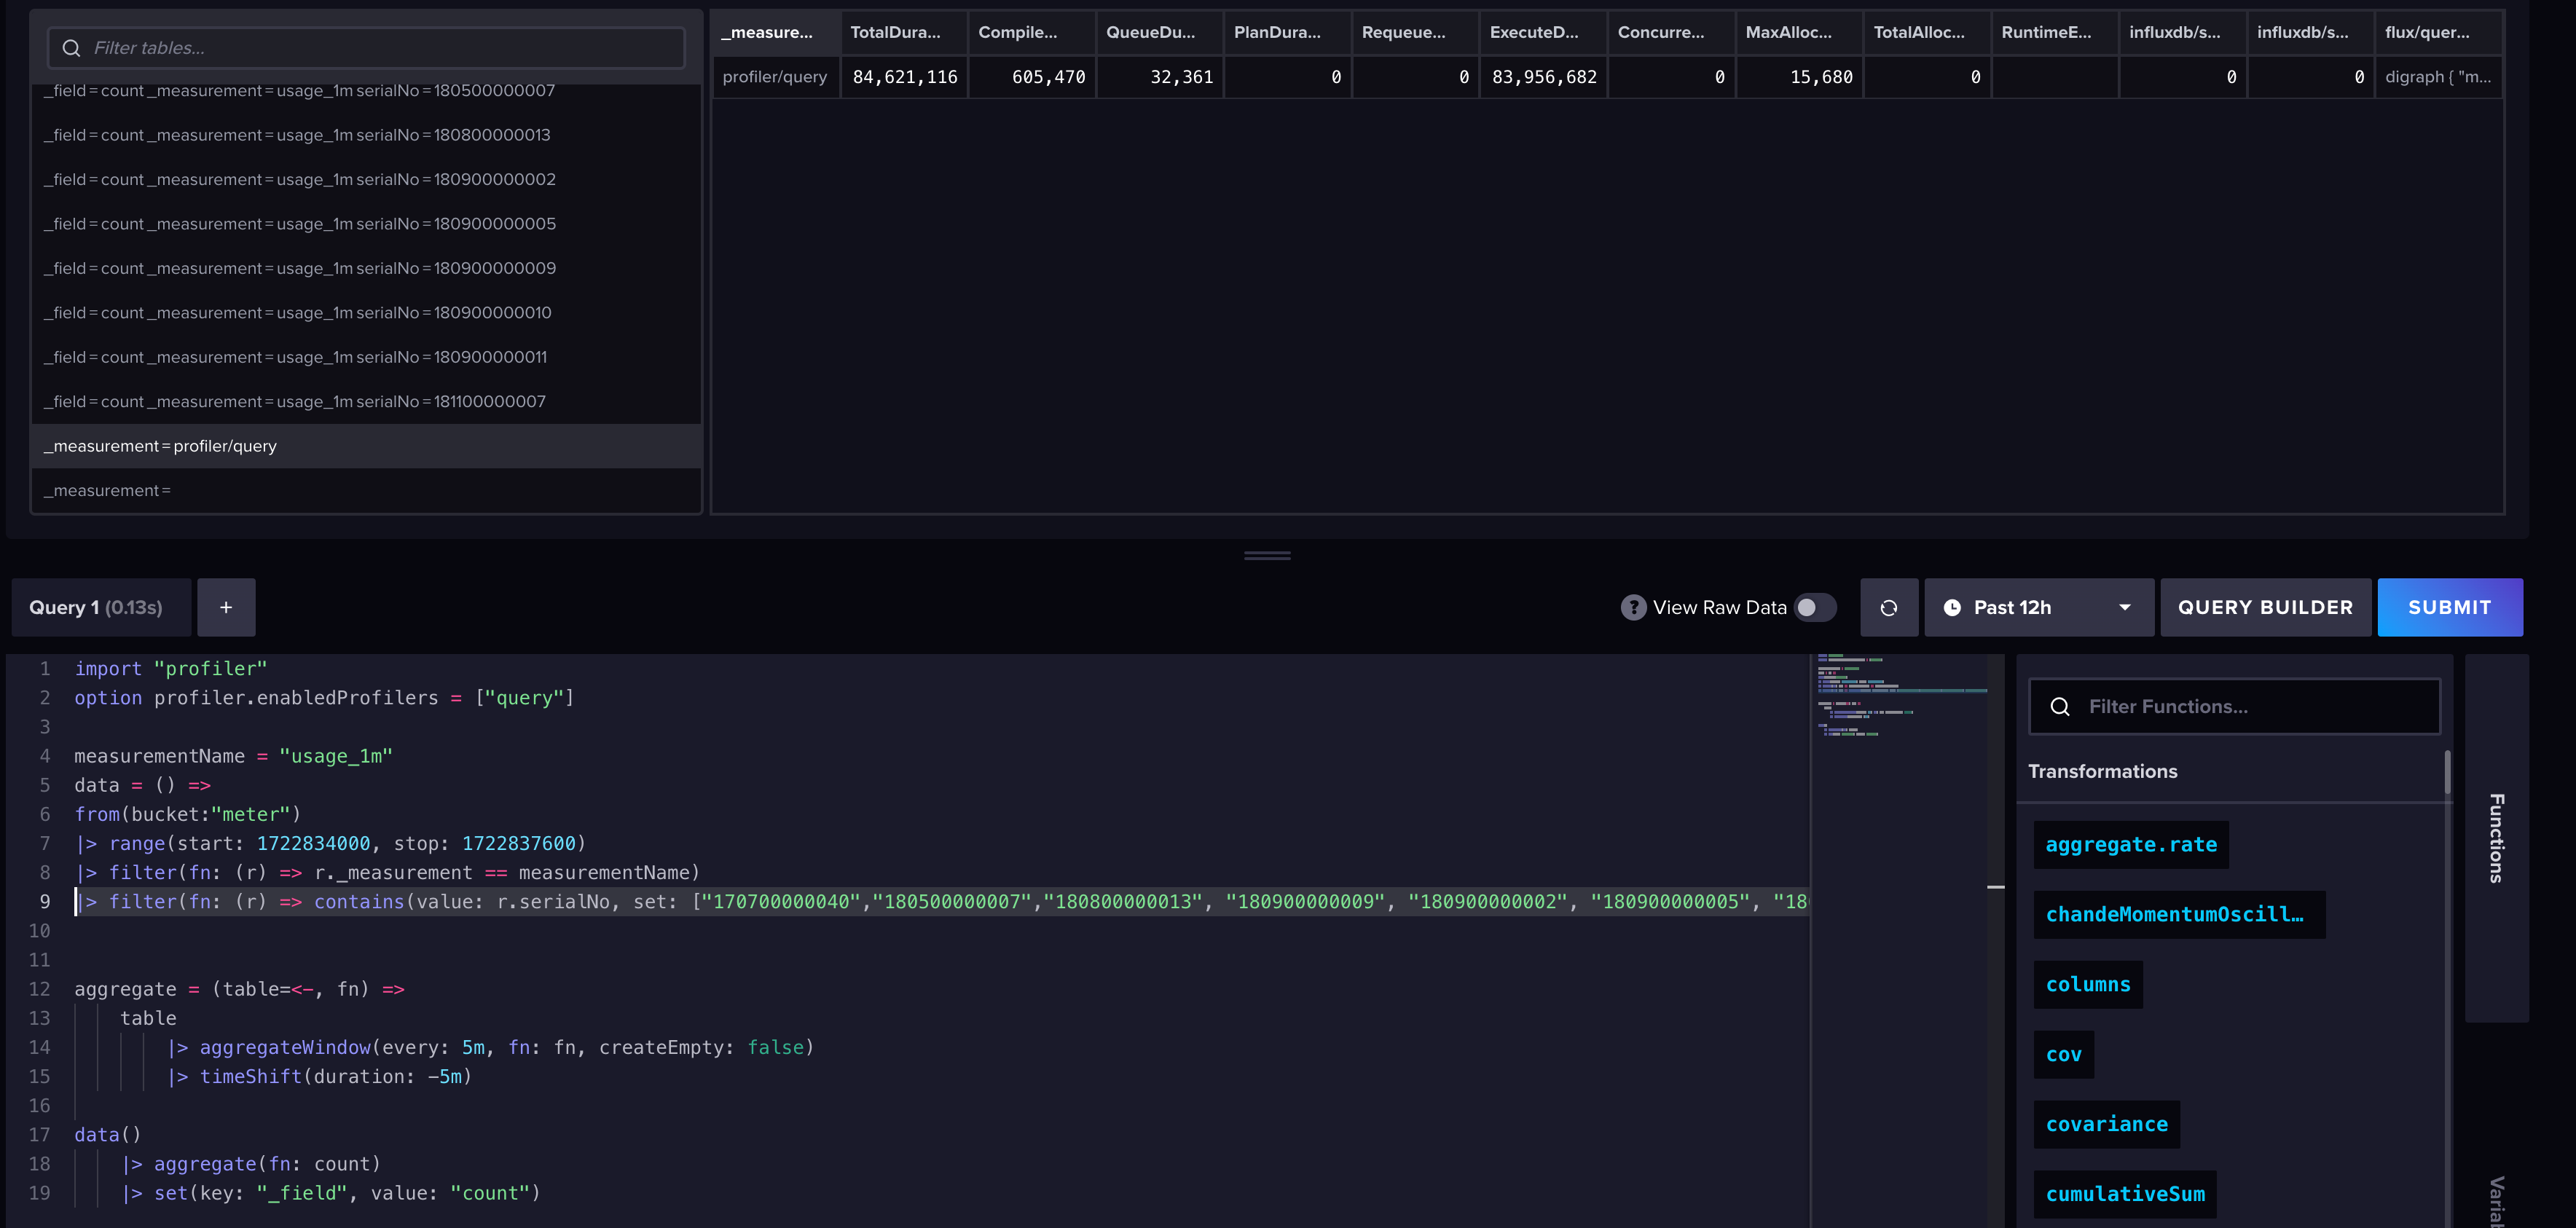The width and height of the screenshot is (2576, 1228).
Task: Click the search icon in Filter tables
Action: [71, 48]
